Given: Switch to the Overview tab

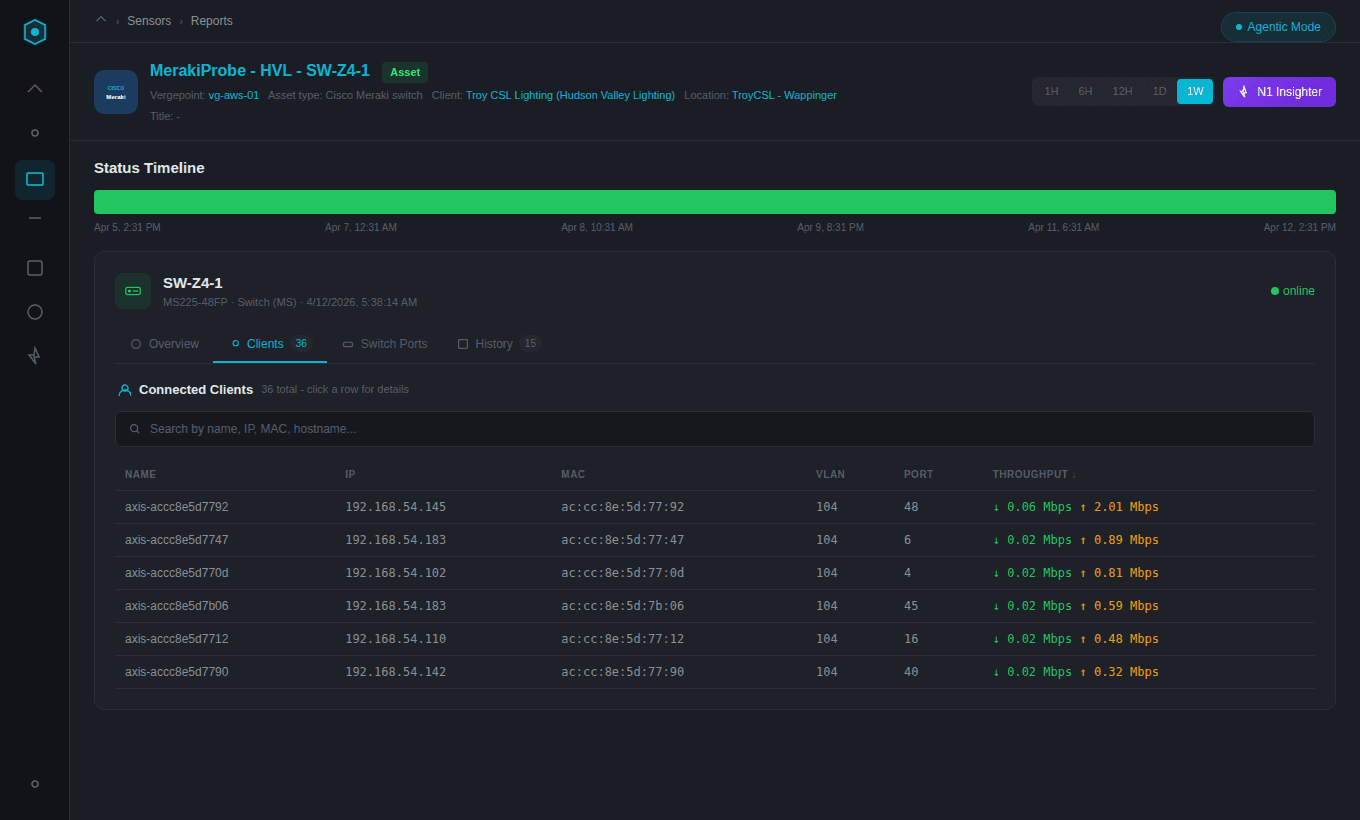Looking at the screenshot, I should [x=165, y=344].
